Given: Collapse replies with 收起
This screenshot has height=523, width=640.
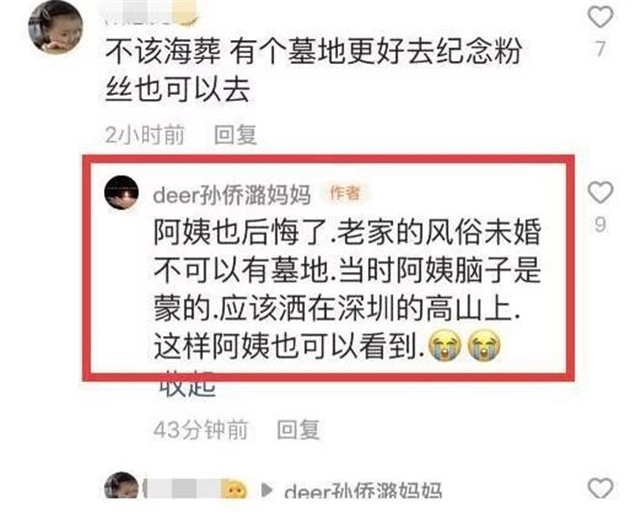Looking at the screenshot, I should pos(187,385).
